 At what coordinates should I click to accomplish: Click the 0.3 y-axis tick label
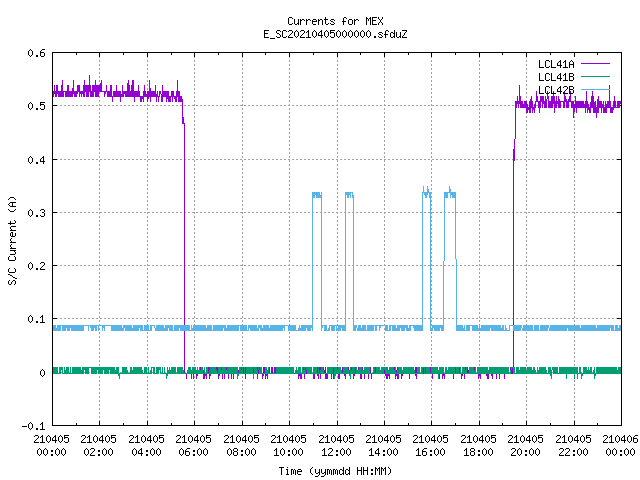(x=37, y=213)
